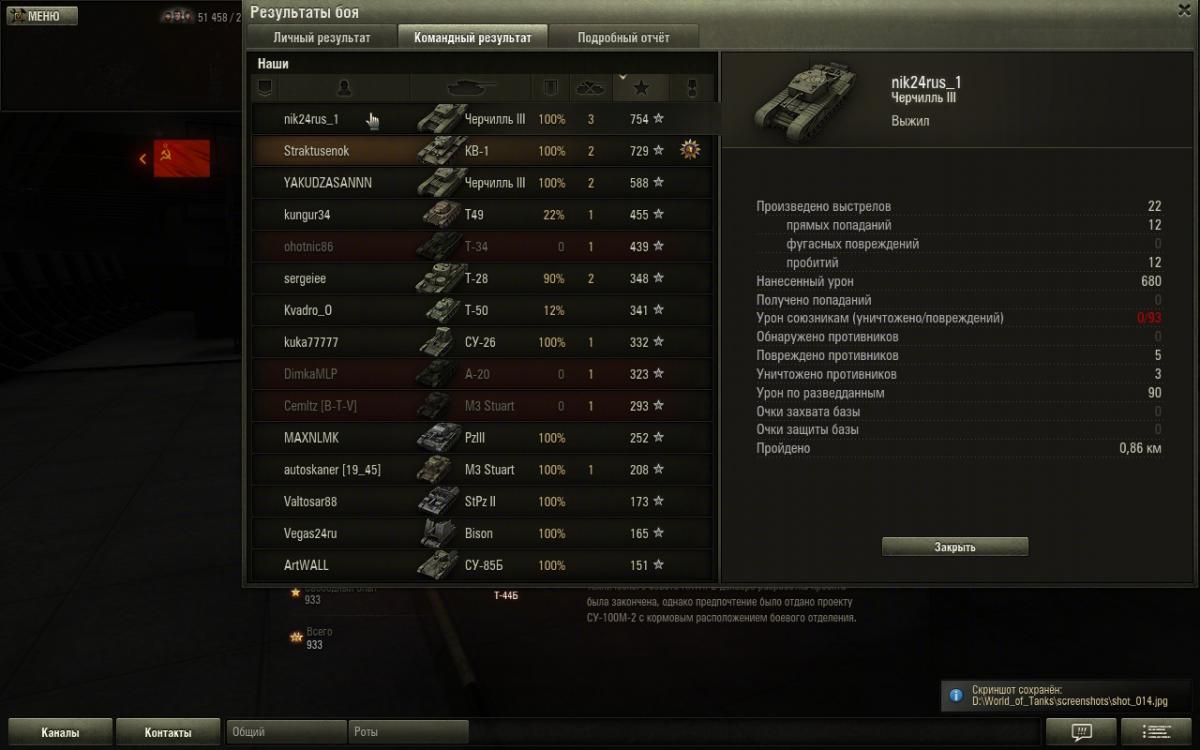Image resolution: width=1200 pixels, height=750 pixels.
Task: Go to previous nation with red arrow
Action: point(143,158)
